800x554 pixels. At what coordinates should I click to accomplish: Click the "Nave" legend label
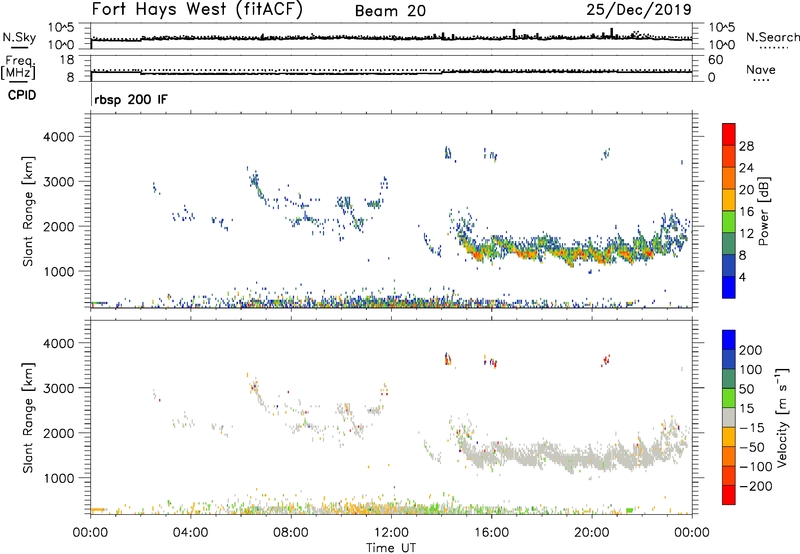coord(761,69)
